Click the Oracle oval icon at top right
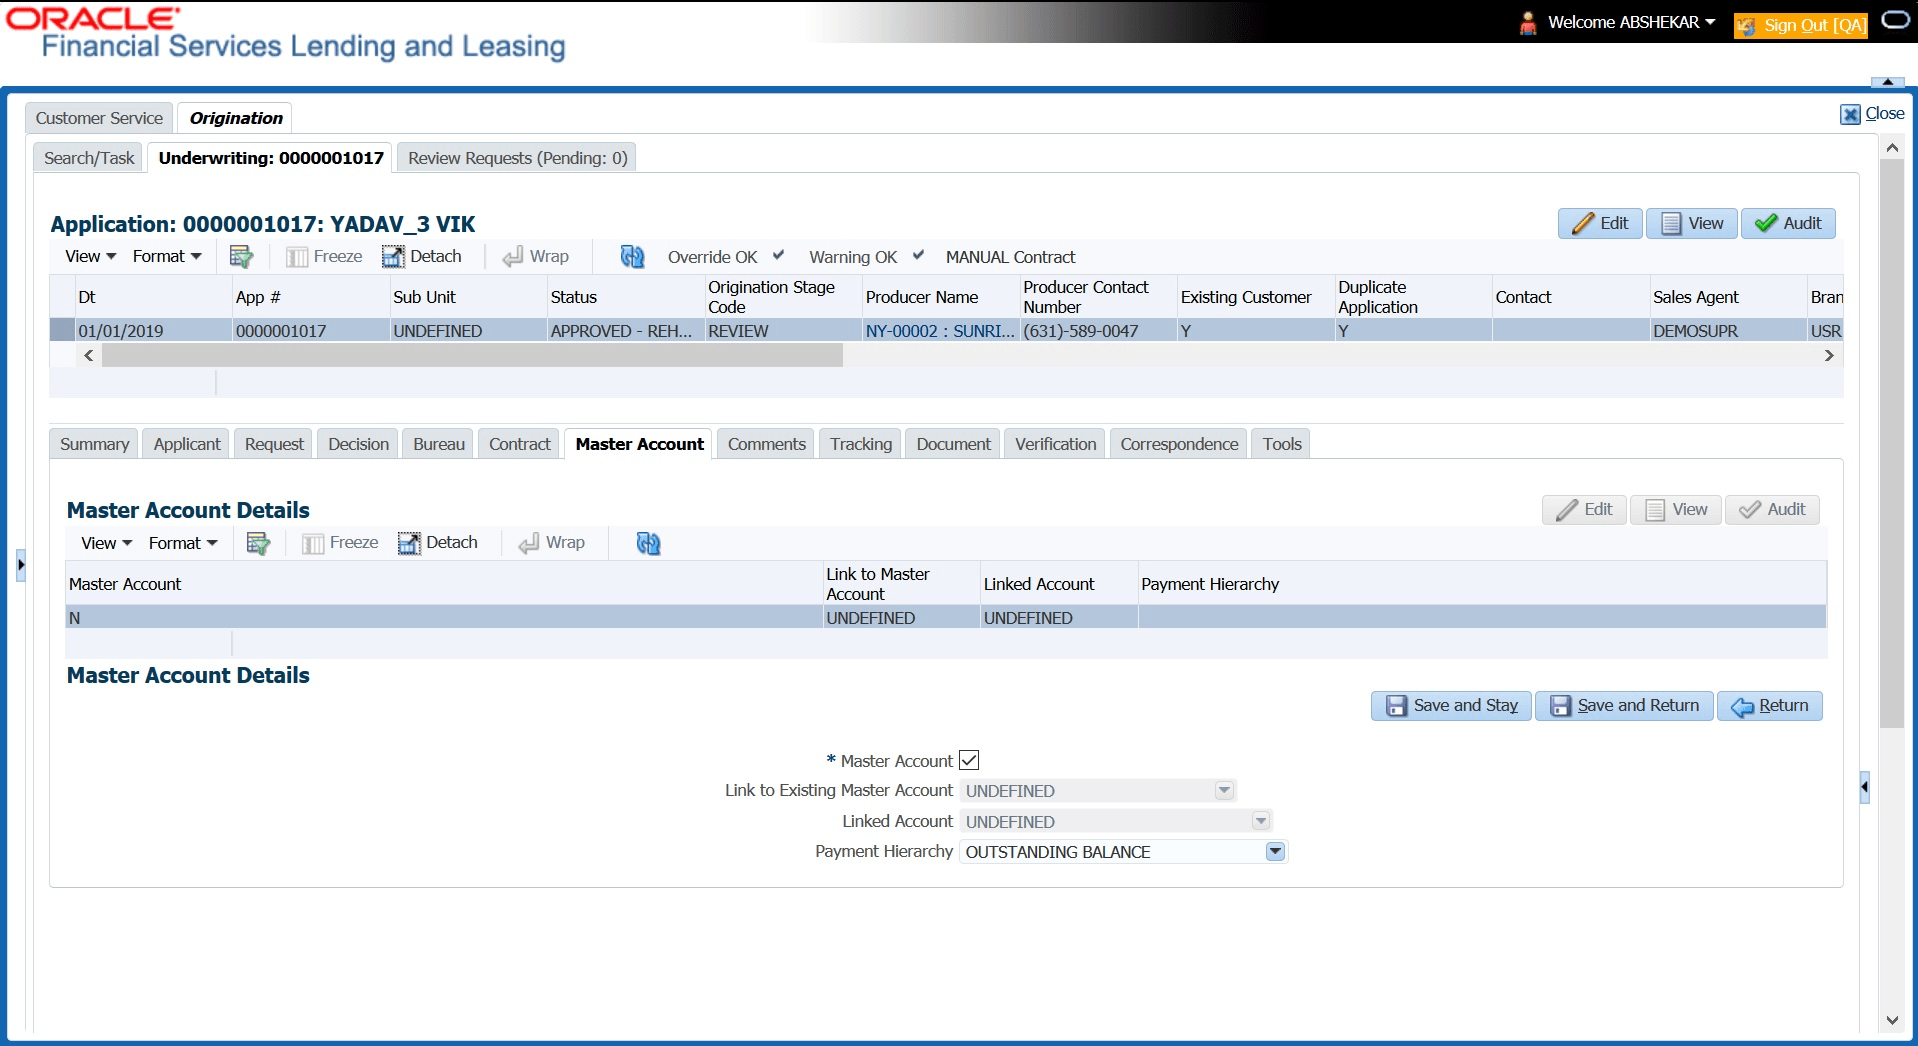 [1895, 21]
